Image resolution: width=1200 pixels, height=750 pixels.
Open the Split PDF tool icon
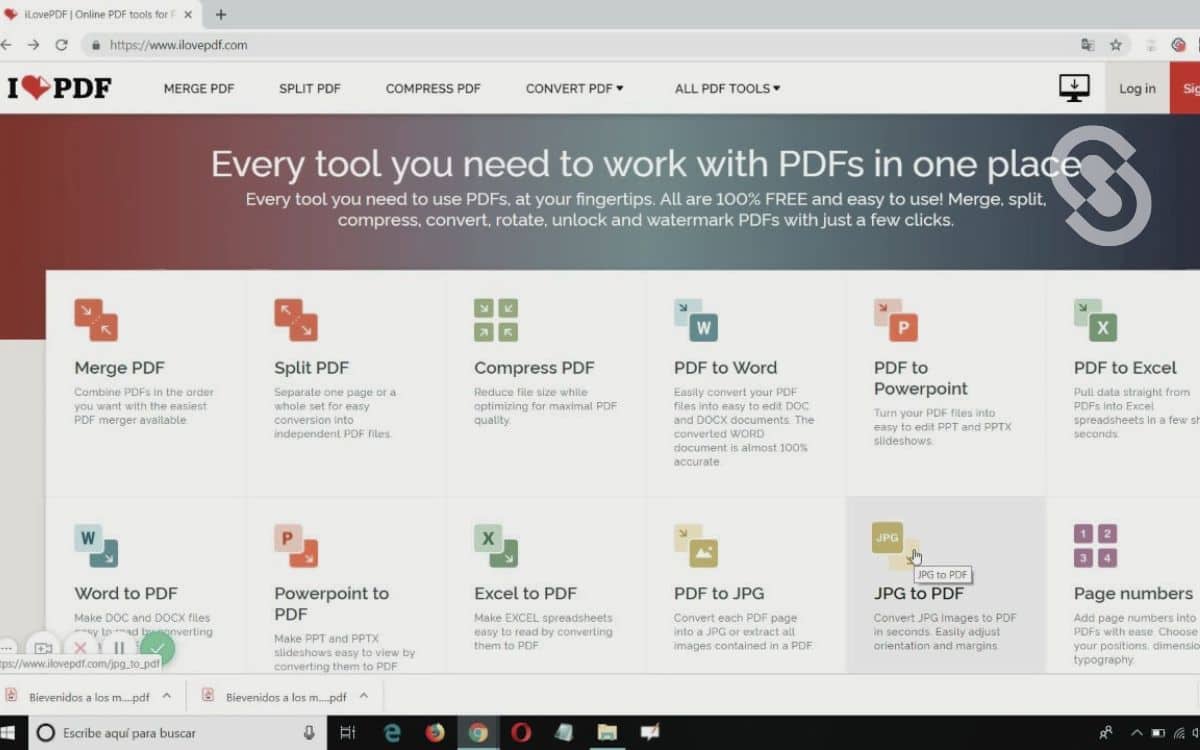[x=296, y=320]
